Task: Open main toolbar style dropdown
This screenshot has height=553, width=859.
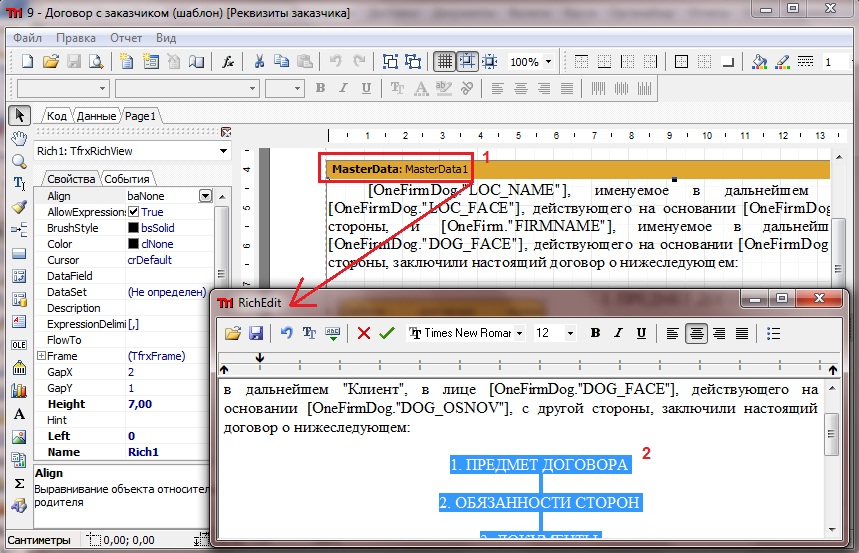Action: (x=102, y=88)
